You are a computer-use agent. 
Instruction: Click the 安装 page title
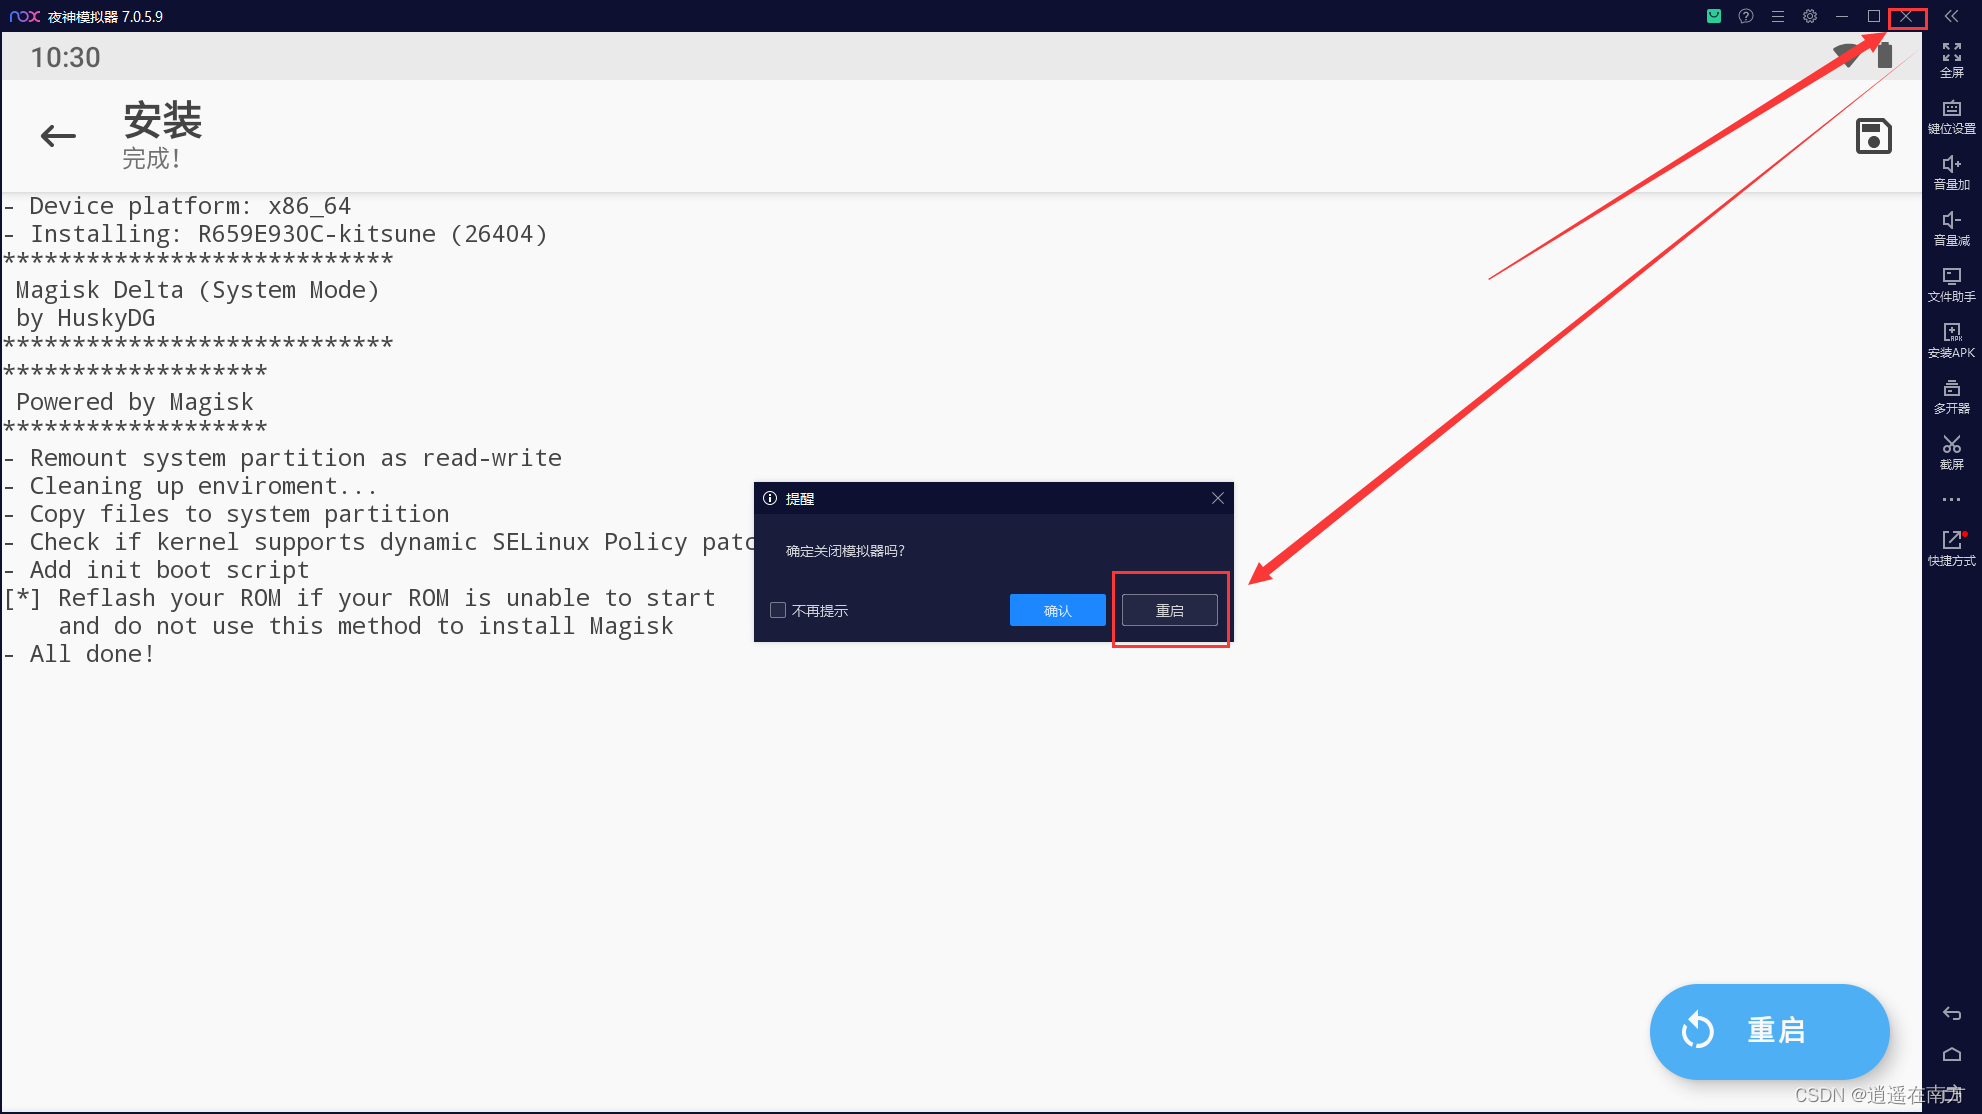[162, 120]
